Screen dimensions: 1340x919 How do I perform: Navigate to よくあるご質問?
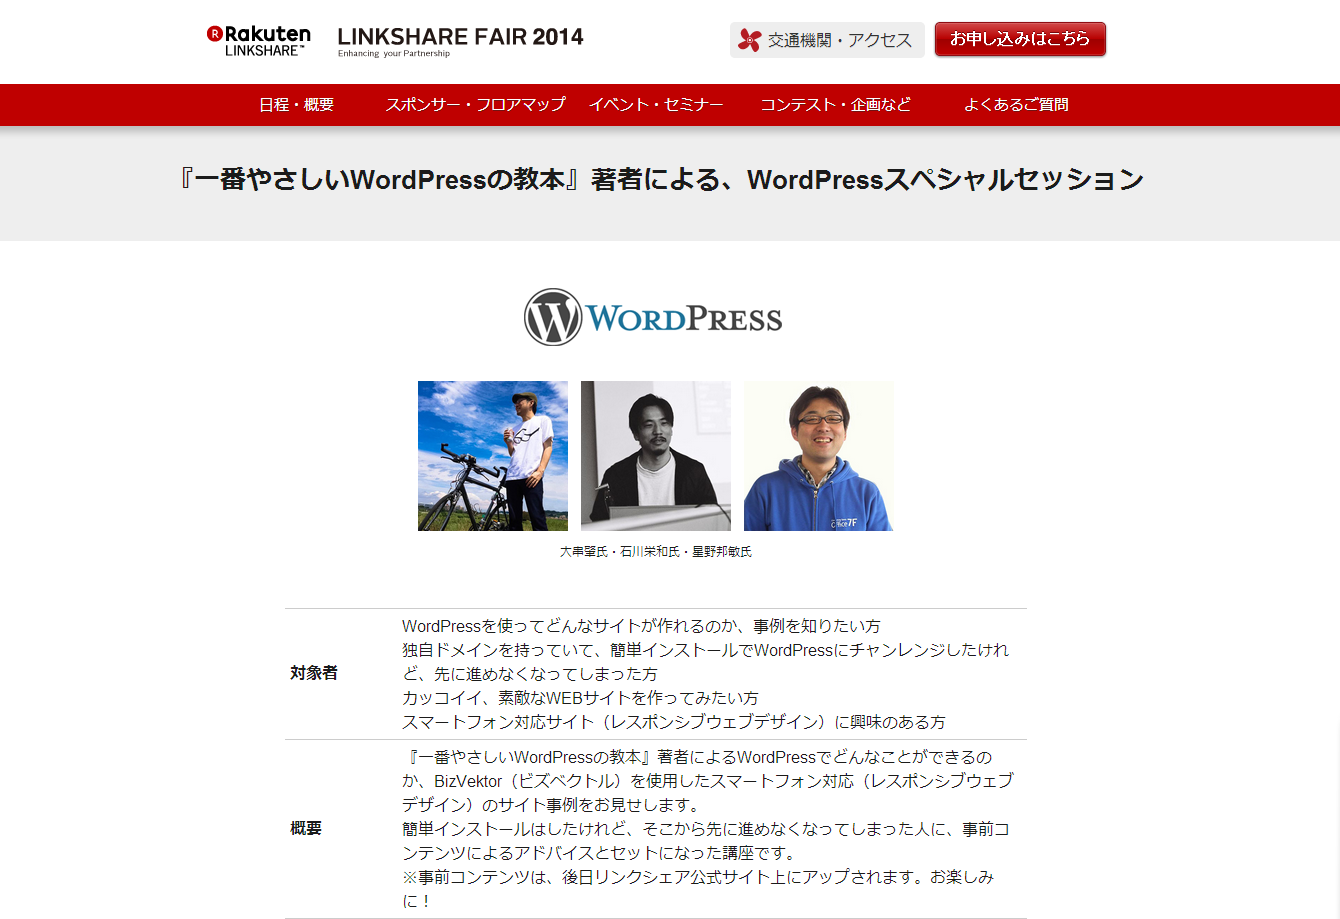1015,104
